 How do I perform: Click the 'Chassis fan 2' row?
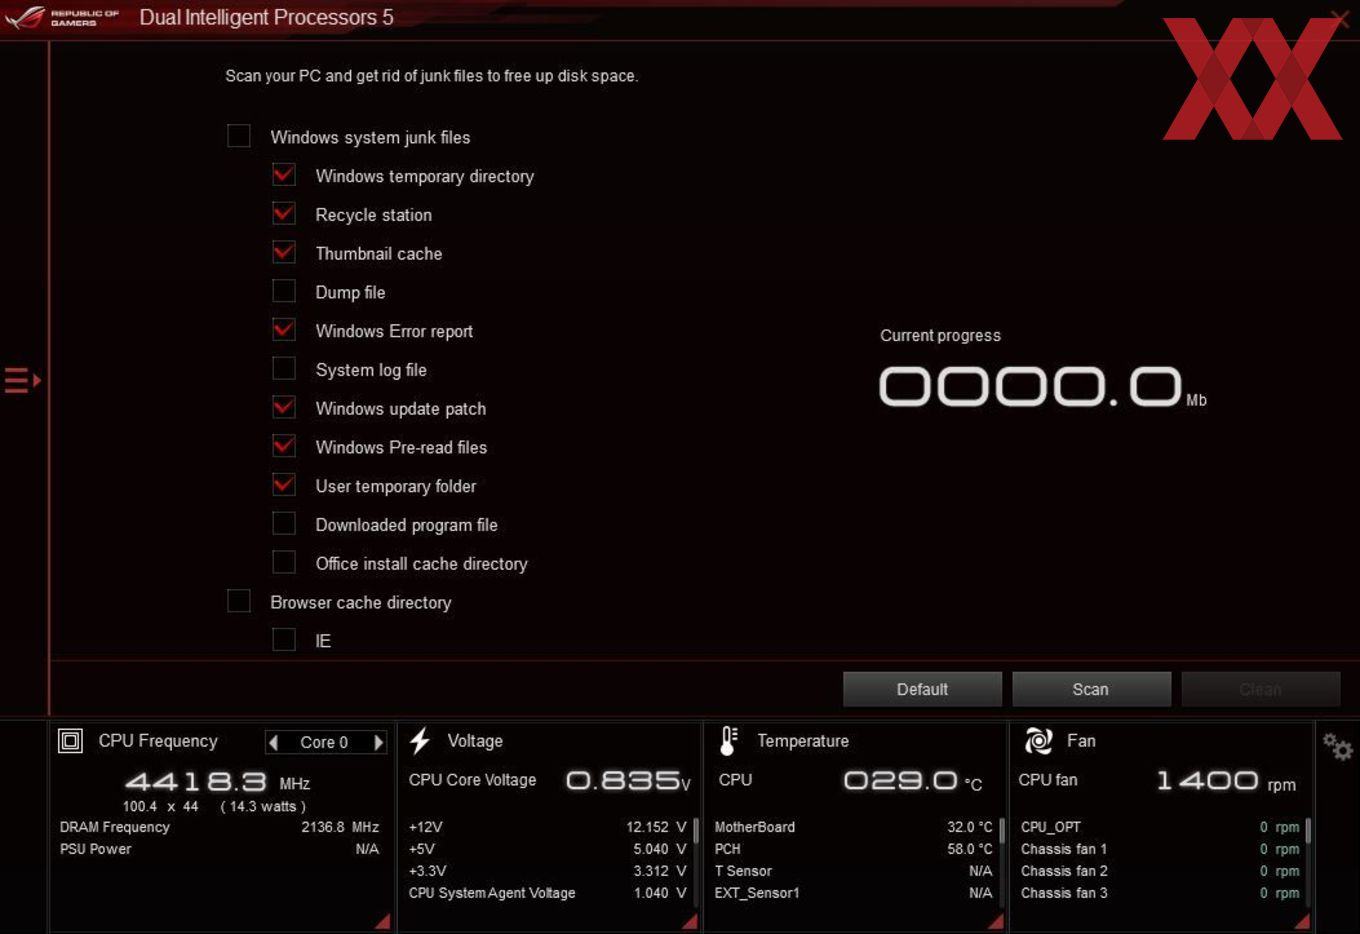(x=1160, y=871)
